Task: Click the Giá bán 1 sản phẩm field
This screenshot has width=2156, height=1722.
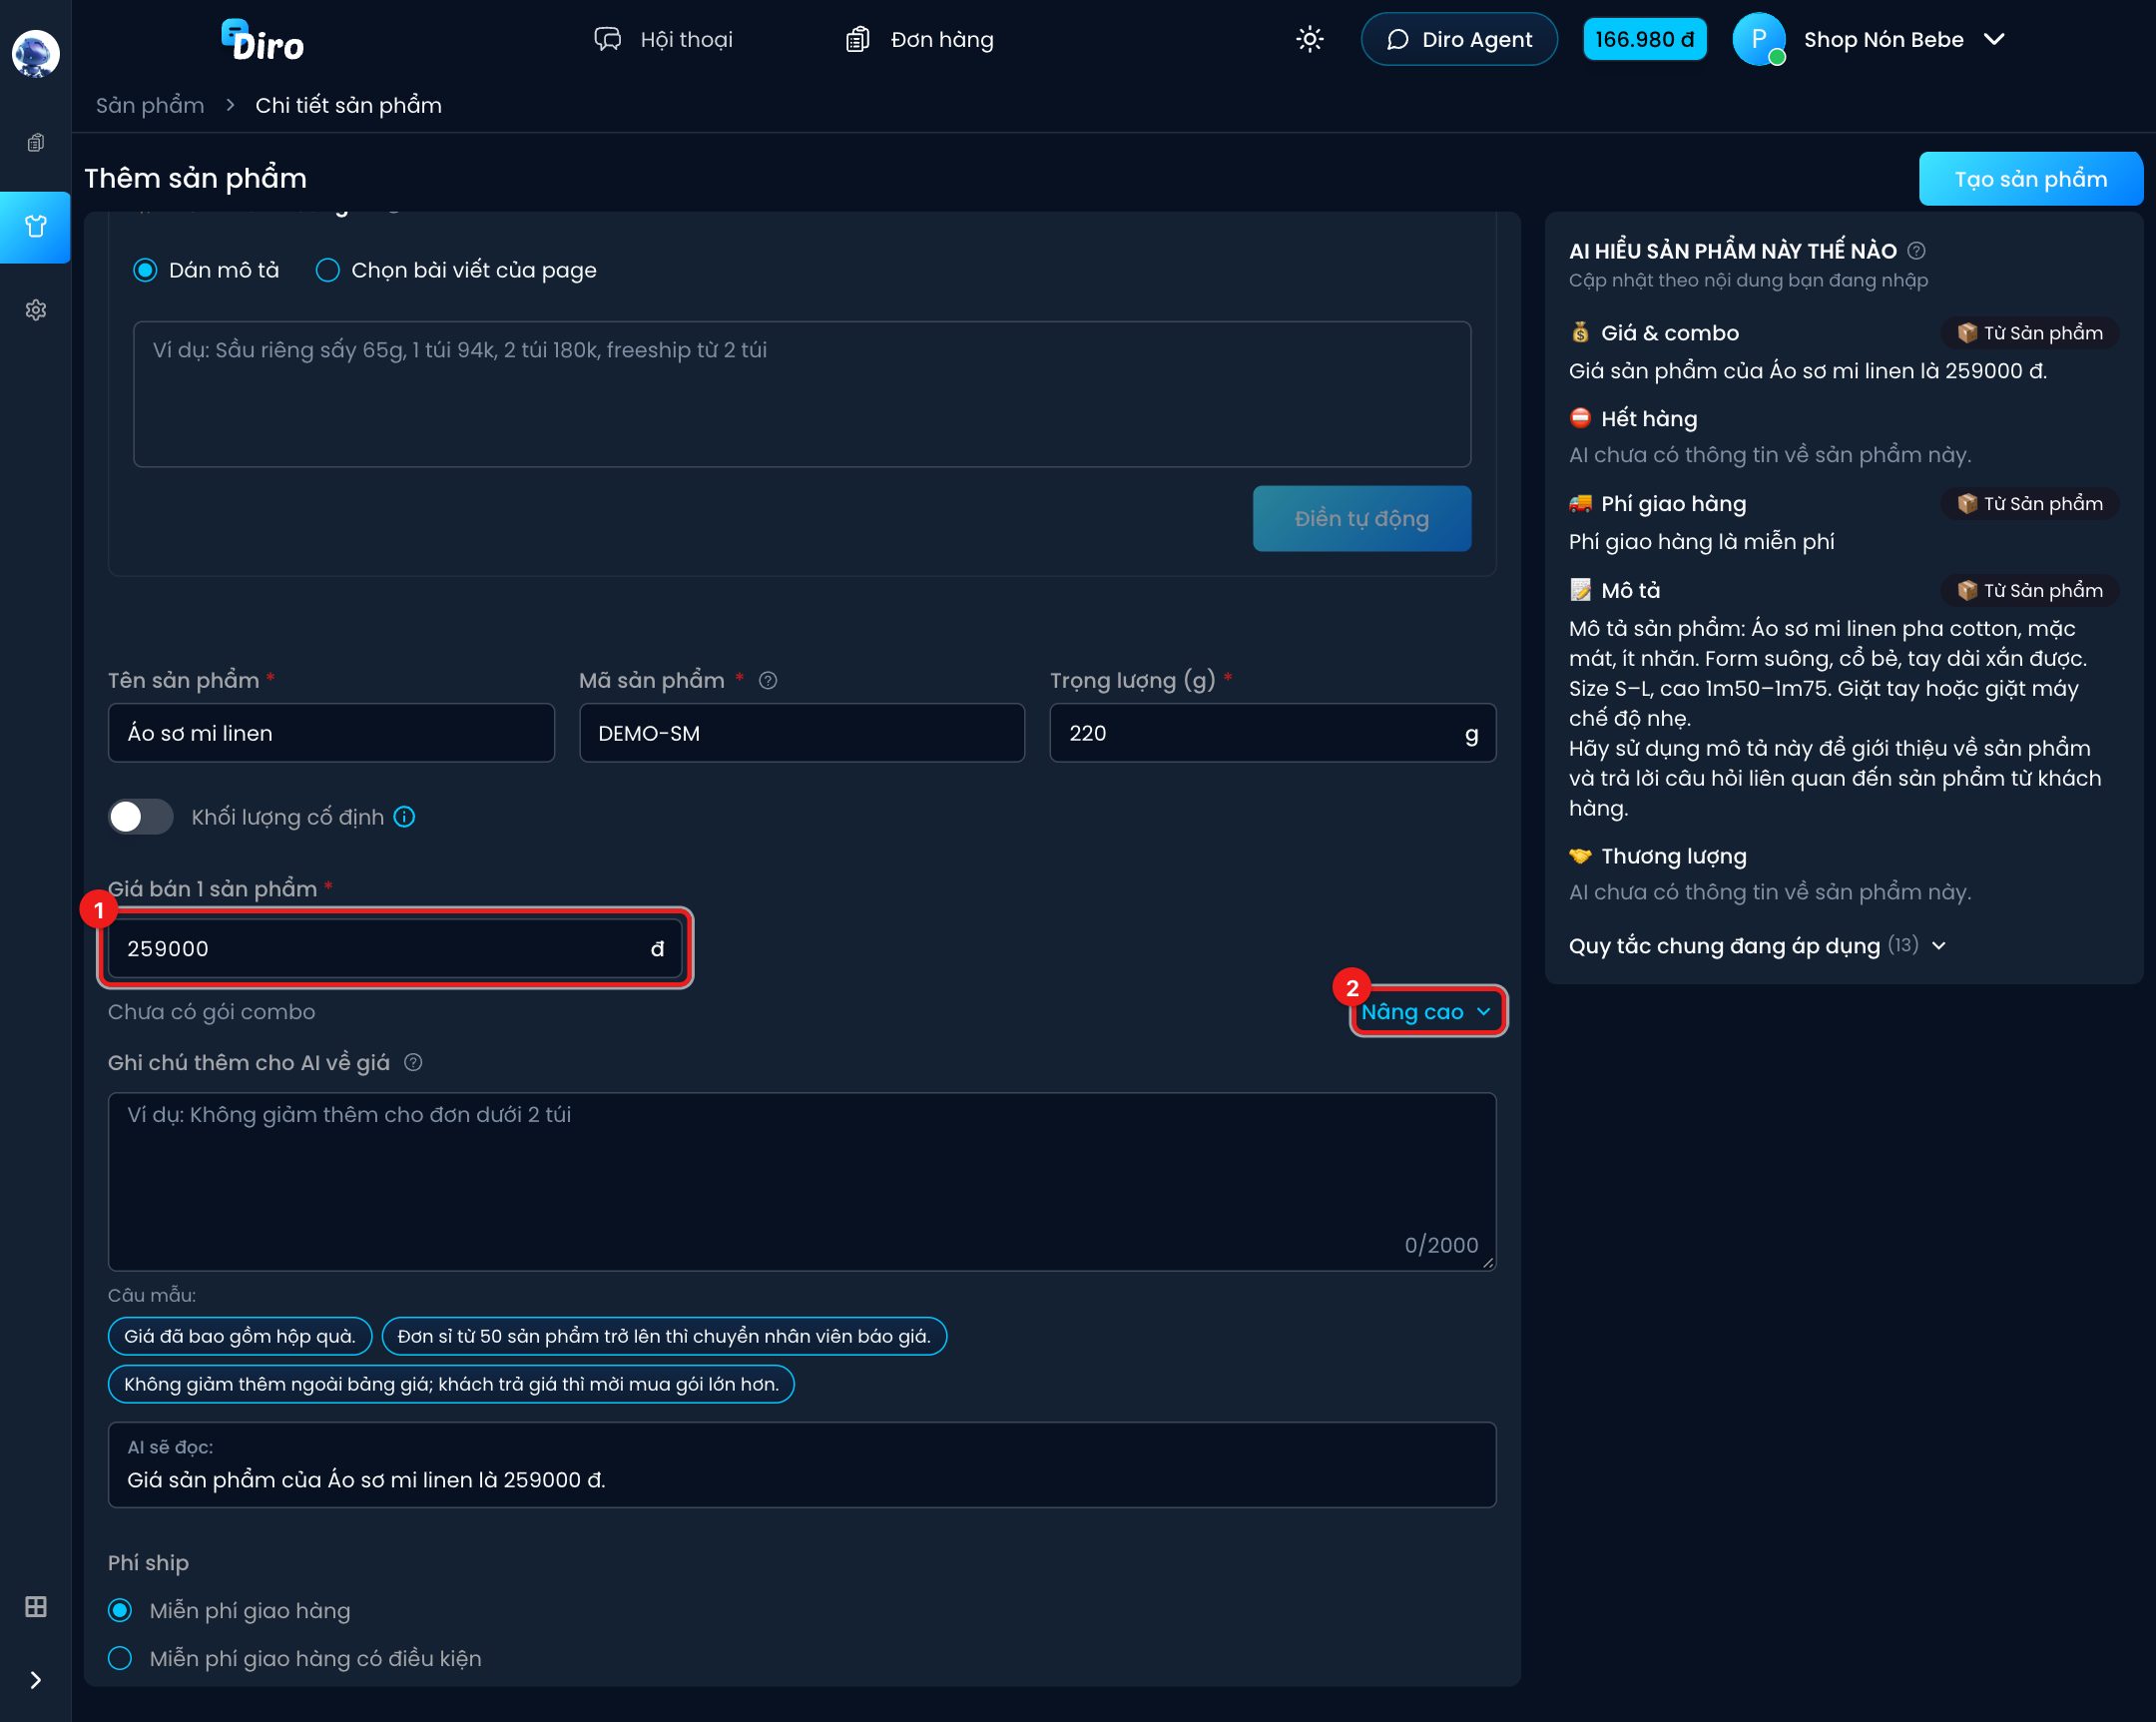Action: click(x=395, y=949)
